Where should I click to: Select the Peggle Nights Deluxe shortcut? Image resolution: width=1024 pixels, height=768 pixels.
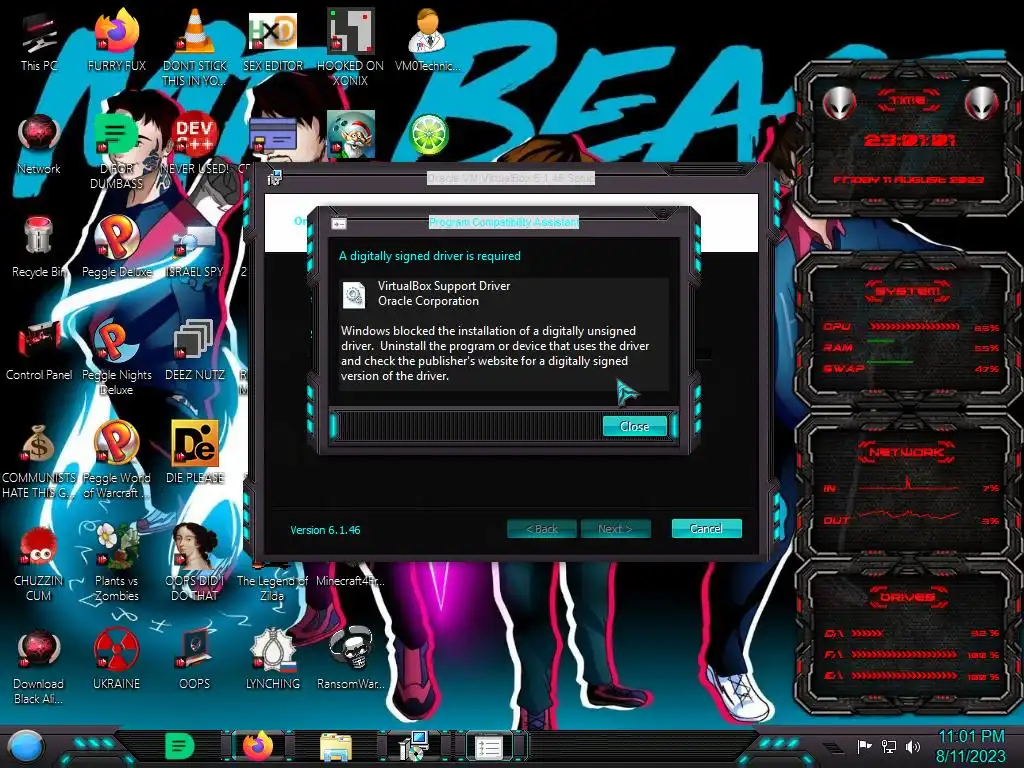point(117,358)
